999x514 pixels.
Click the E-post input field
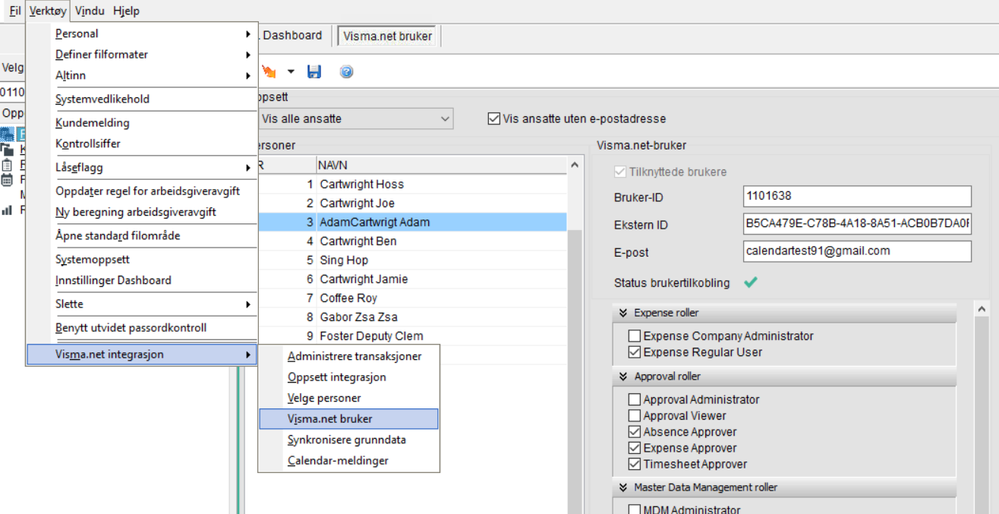click(857, 251)
